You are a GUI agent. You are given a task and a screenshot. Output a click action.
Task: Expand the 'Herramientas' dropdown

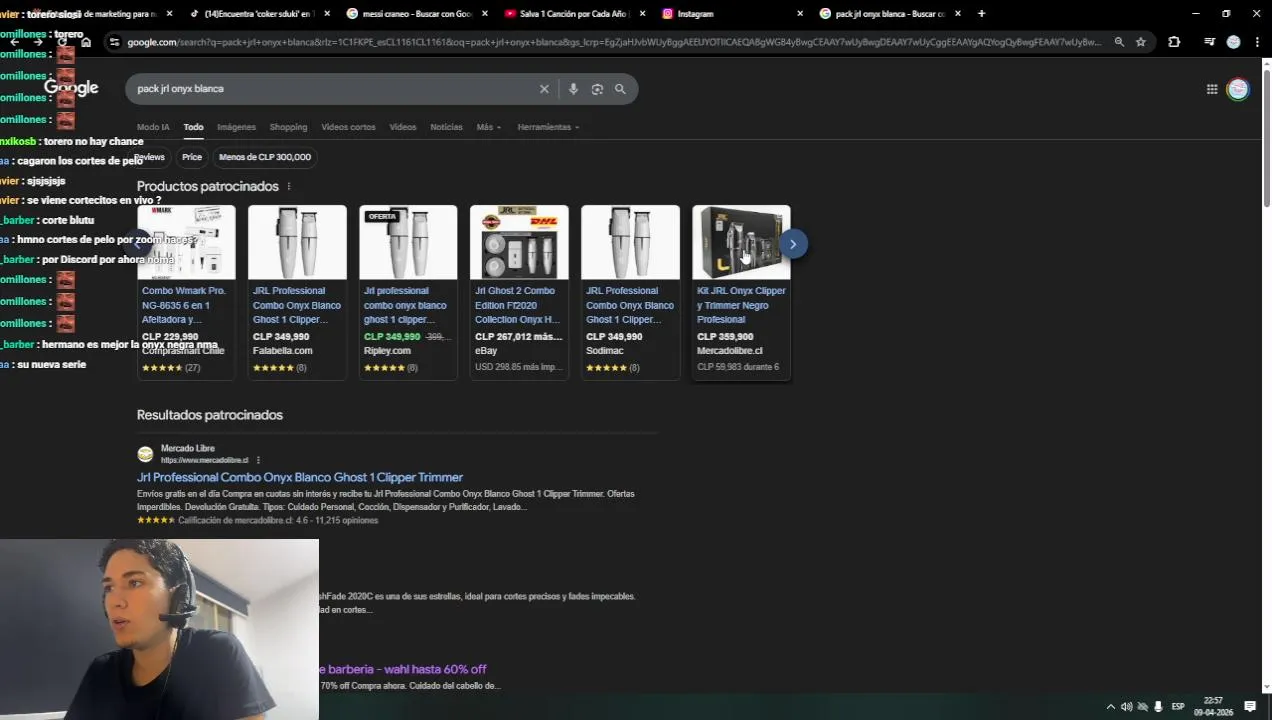tap(548, 127)
